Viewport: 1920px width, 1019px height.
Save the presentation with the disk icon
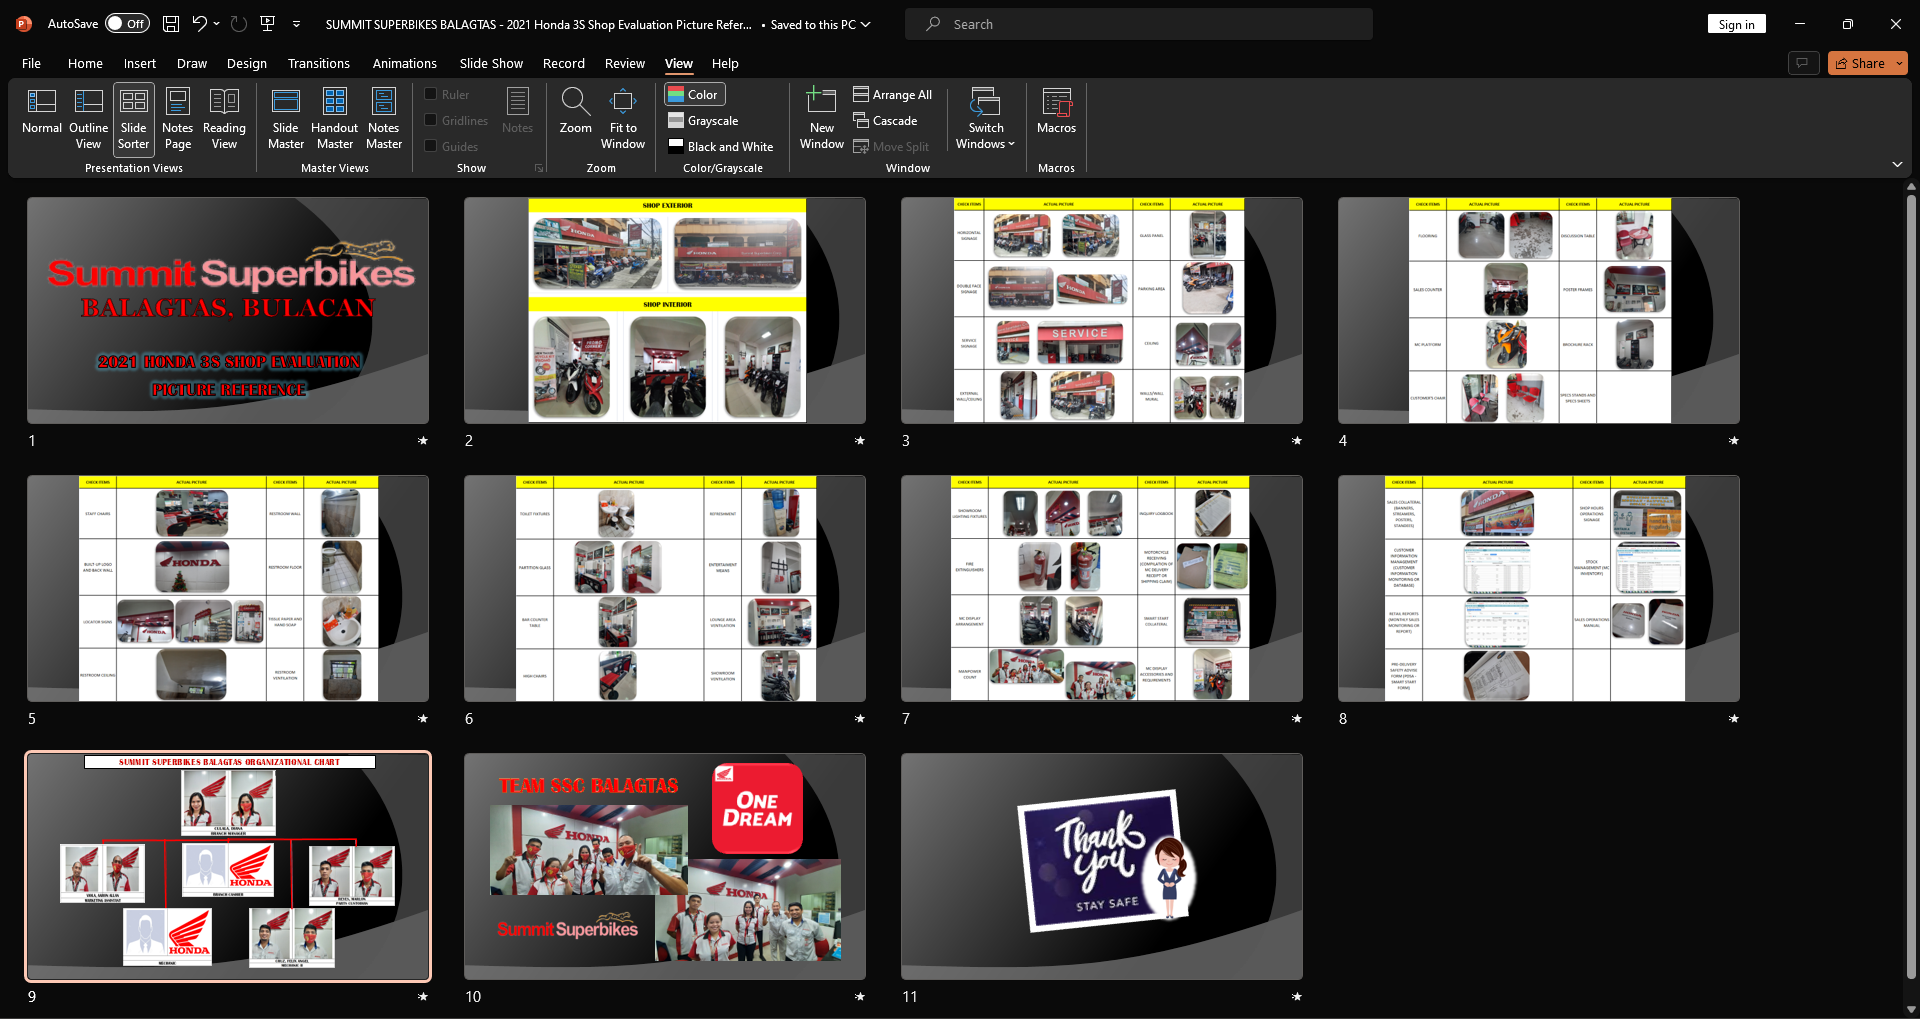171,24
